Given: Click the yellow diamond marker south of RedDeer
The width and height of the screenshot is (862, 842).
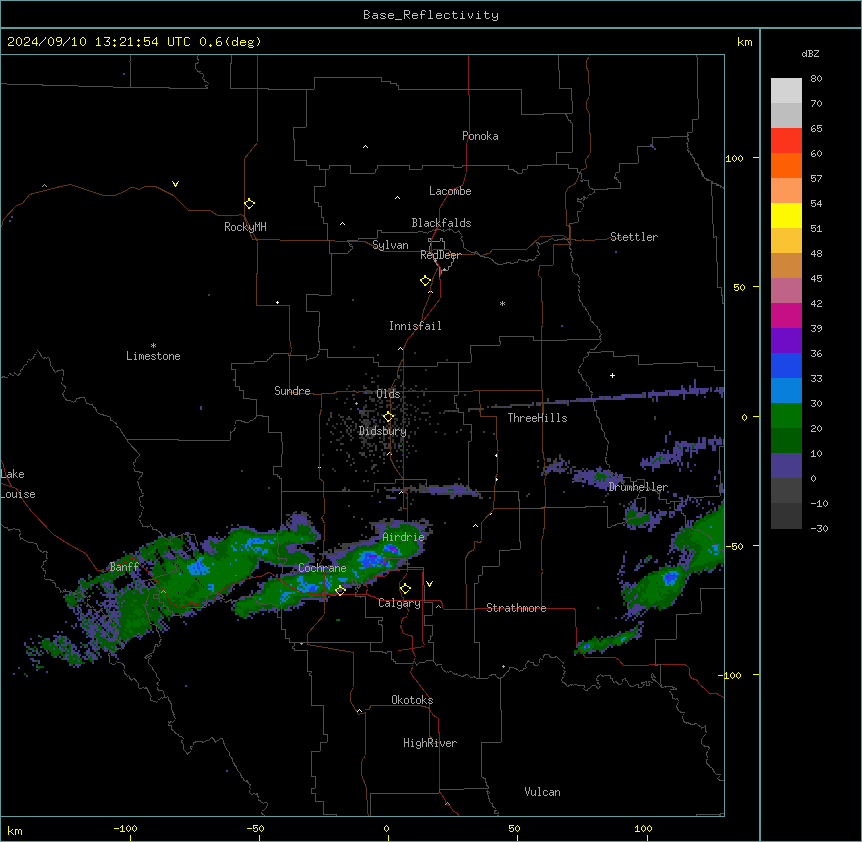Looking at the screenshot, I should pos(426,281).
